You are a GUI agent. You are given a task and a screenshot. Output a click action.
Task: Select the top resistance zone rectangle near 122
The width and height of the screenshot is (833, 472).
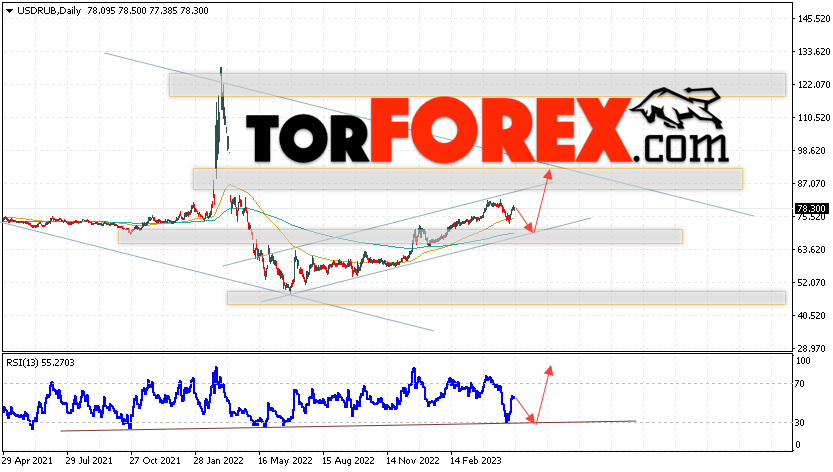coord(477,85)
